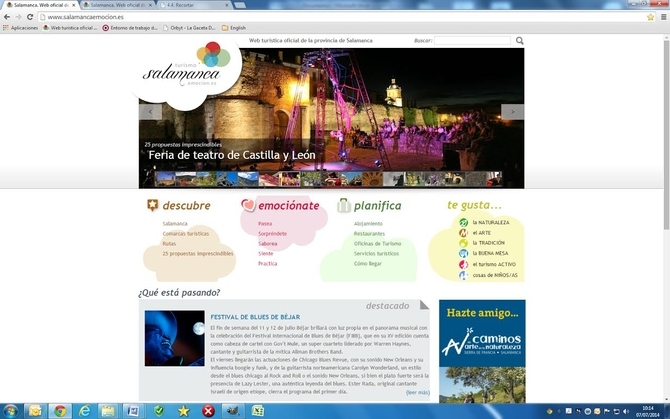This screenshot has height=419, width=670.
Task: Click the la NATURALEZA icon
Action: 463,222
